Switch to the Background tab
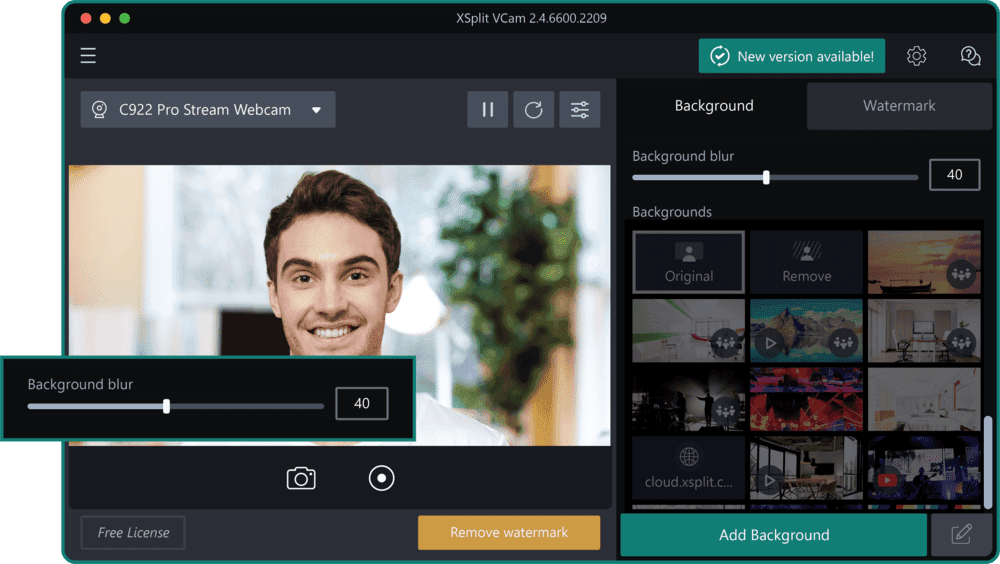This screenshot has height=564, width=1000. pos(714,105)
